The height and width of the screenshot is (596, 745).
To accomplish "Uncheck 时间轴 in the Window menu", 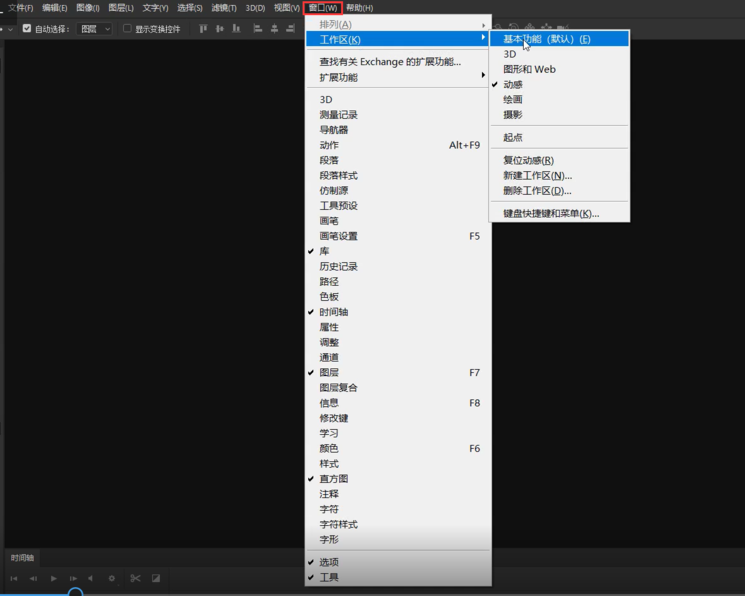I will [x=334, y=312].
